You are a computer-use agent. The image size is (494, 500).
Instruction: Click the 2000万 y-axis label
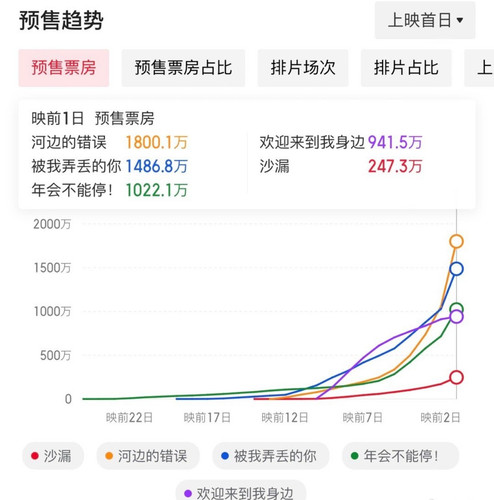click(52, 224)
